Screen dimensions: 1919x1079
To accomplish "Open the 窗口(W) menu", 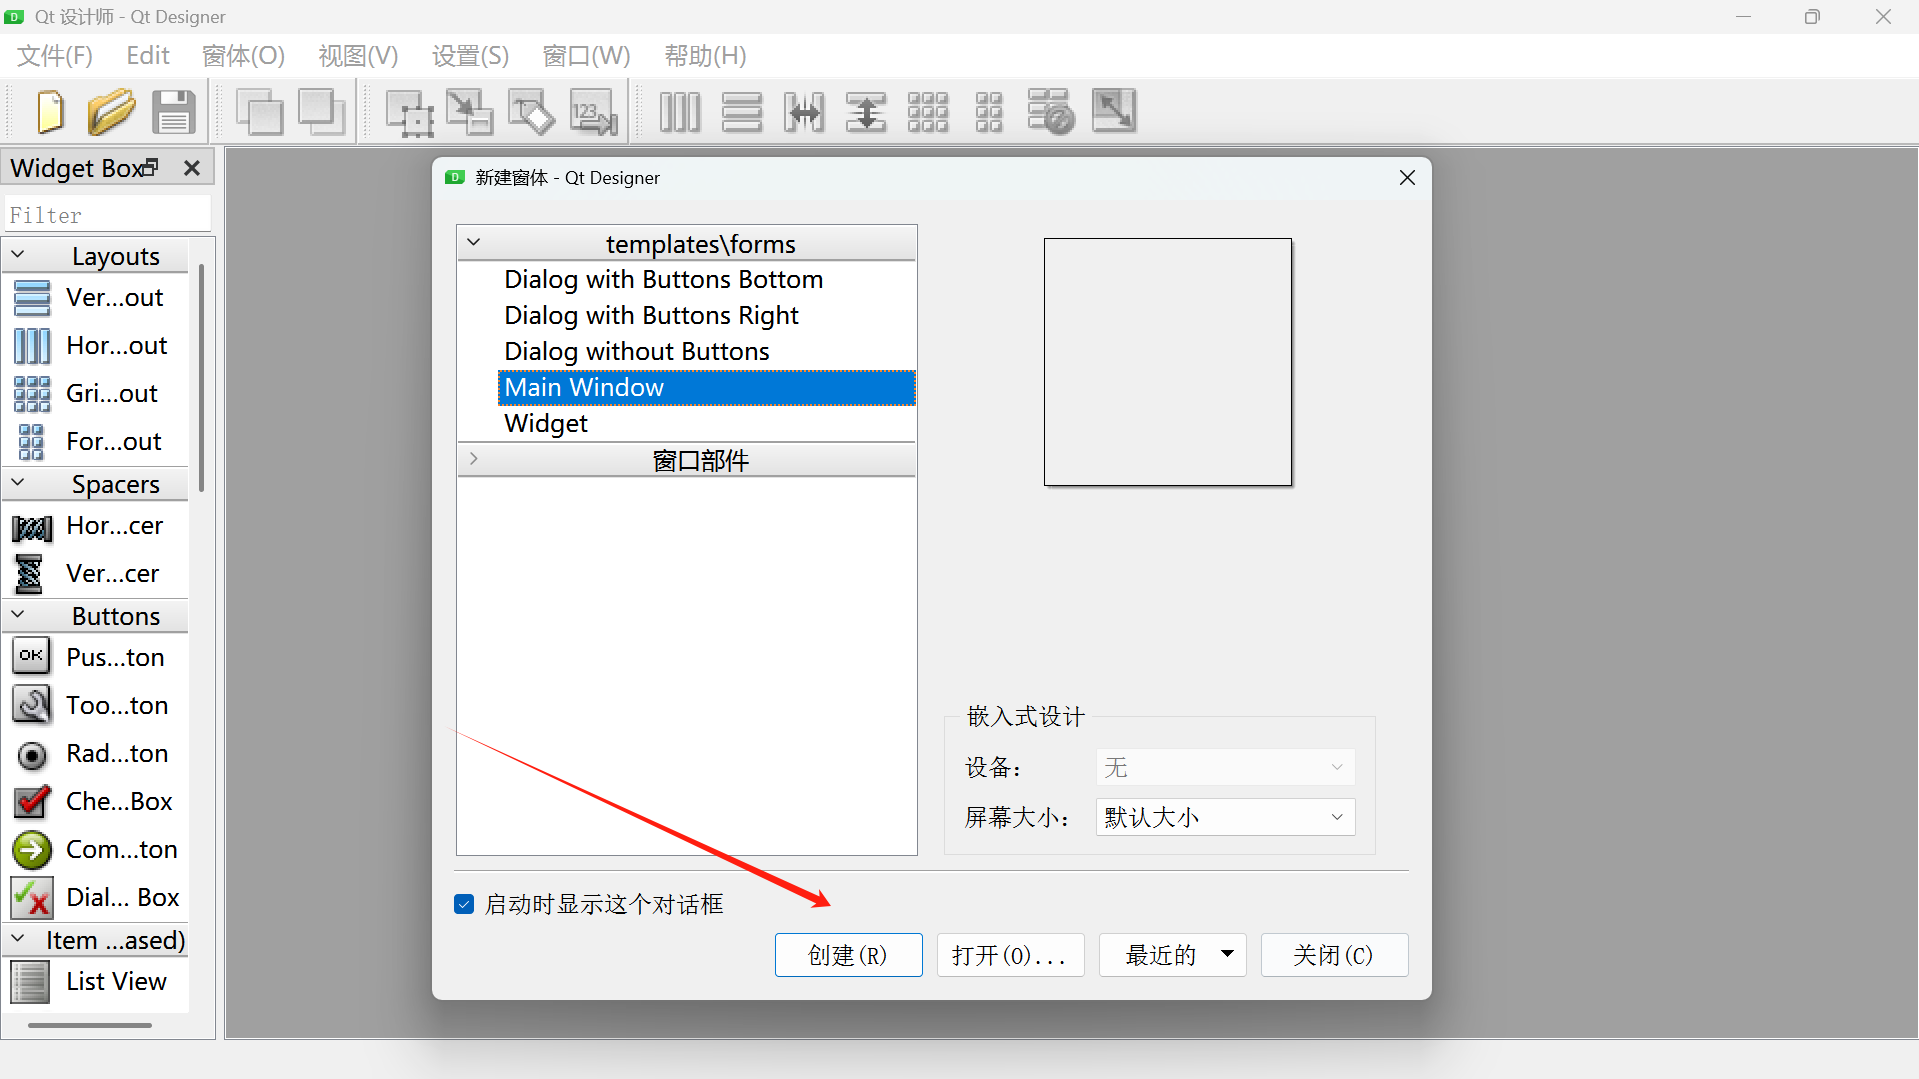I will tap(586, 56).
